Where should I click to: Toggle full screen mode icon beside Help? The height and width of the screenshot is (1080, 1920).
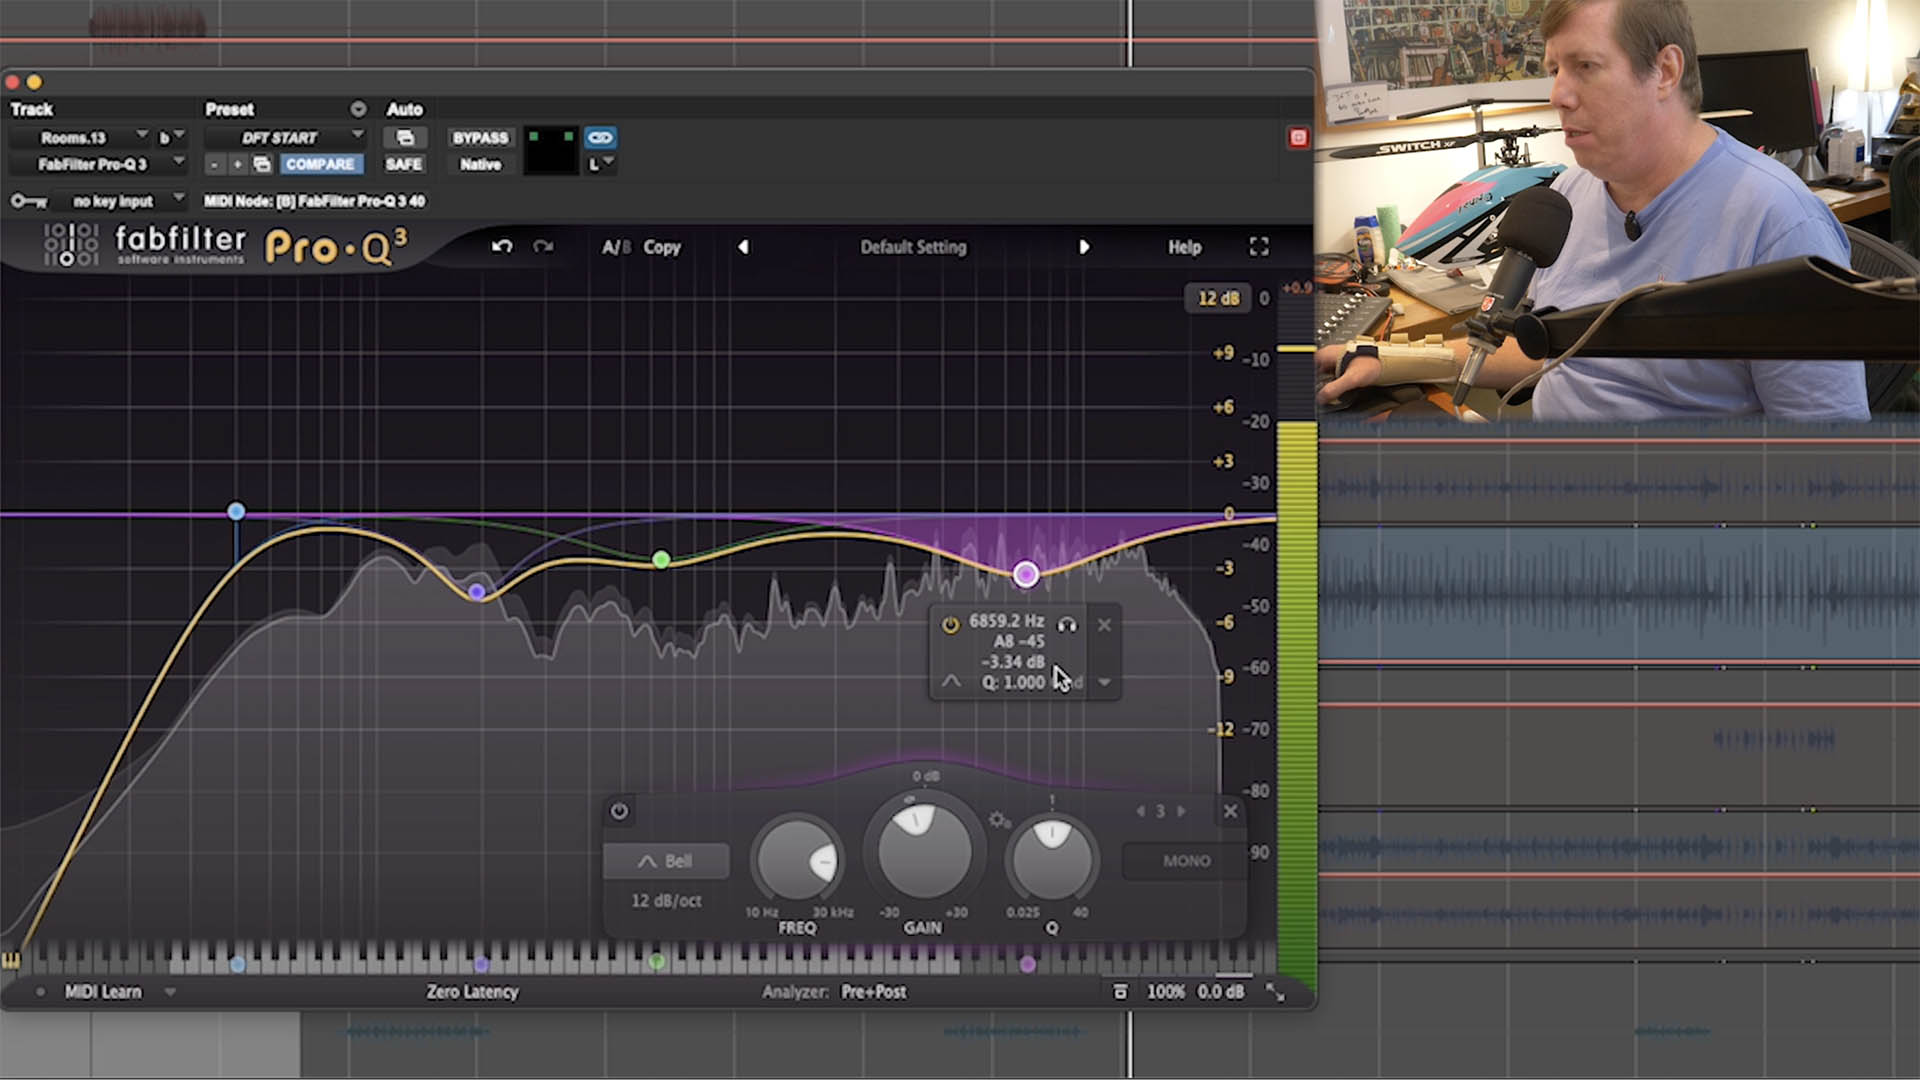(x=1259, y=247)
